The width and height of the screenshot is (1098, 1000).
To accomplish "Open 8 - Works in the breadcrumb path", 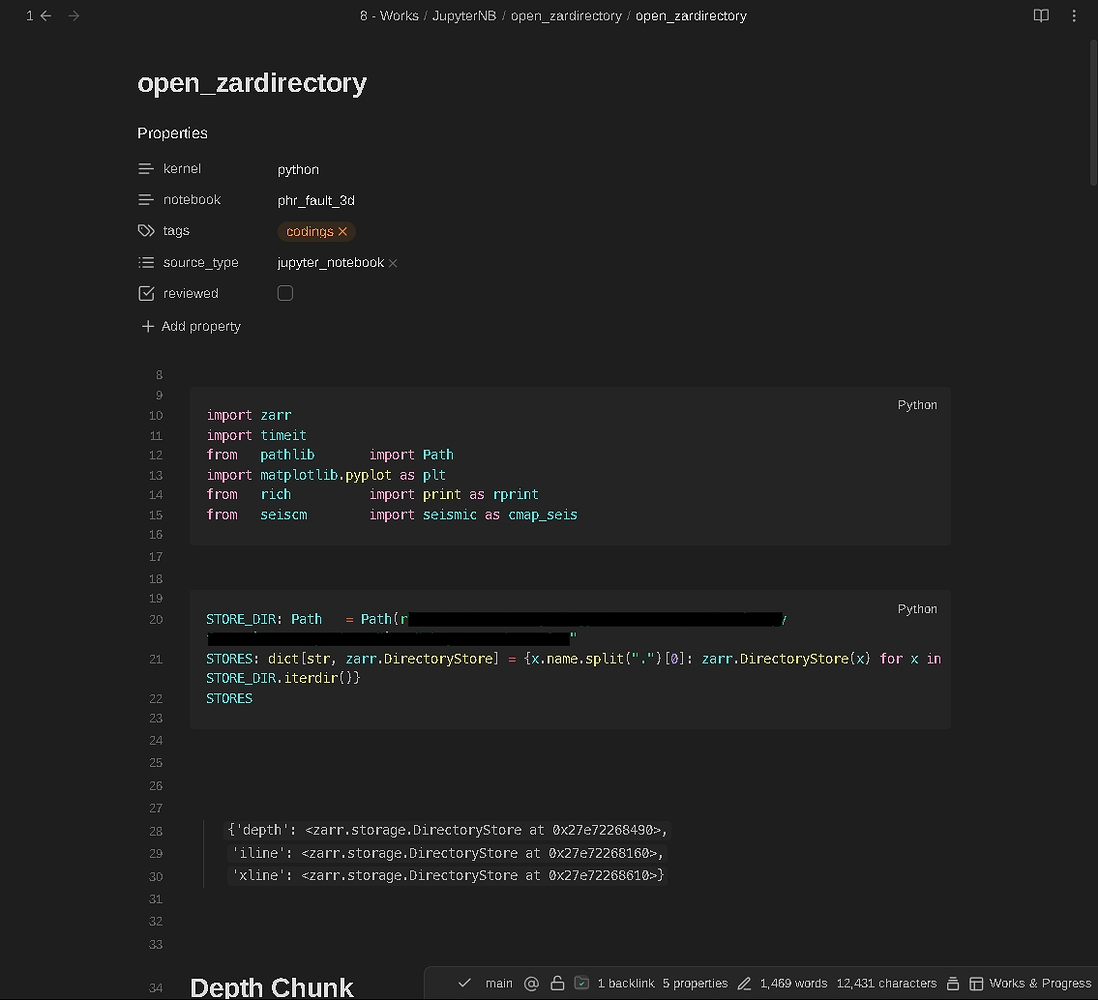I will [388, 15].
